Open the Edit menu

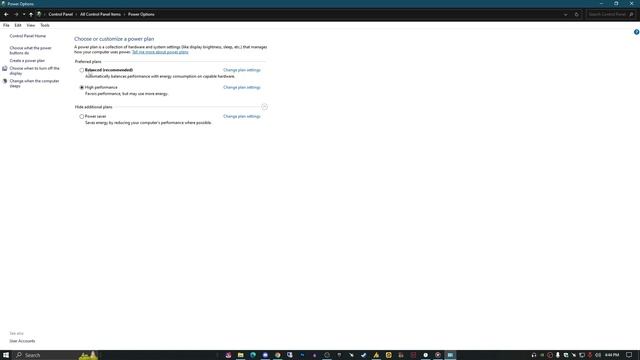pyautogui.click(x=18, y=25)
